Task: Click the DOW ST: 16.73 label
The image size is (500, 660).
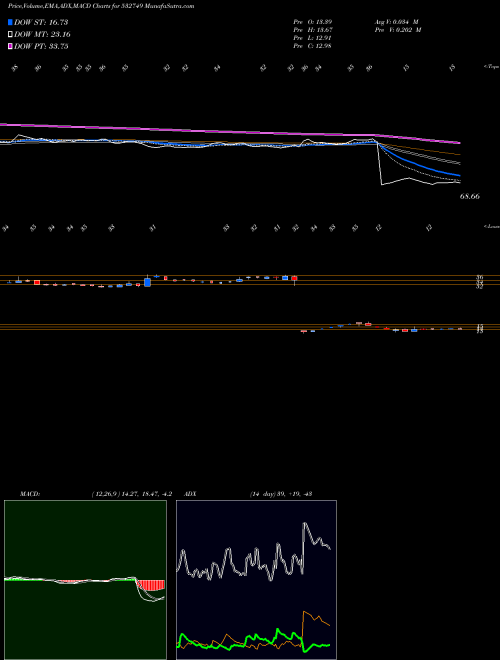Action: click(41, 22)
